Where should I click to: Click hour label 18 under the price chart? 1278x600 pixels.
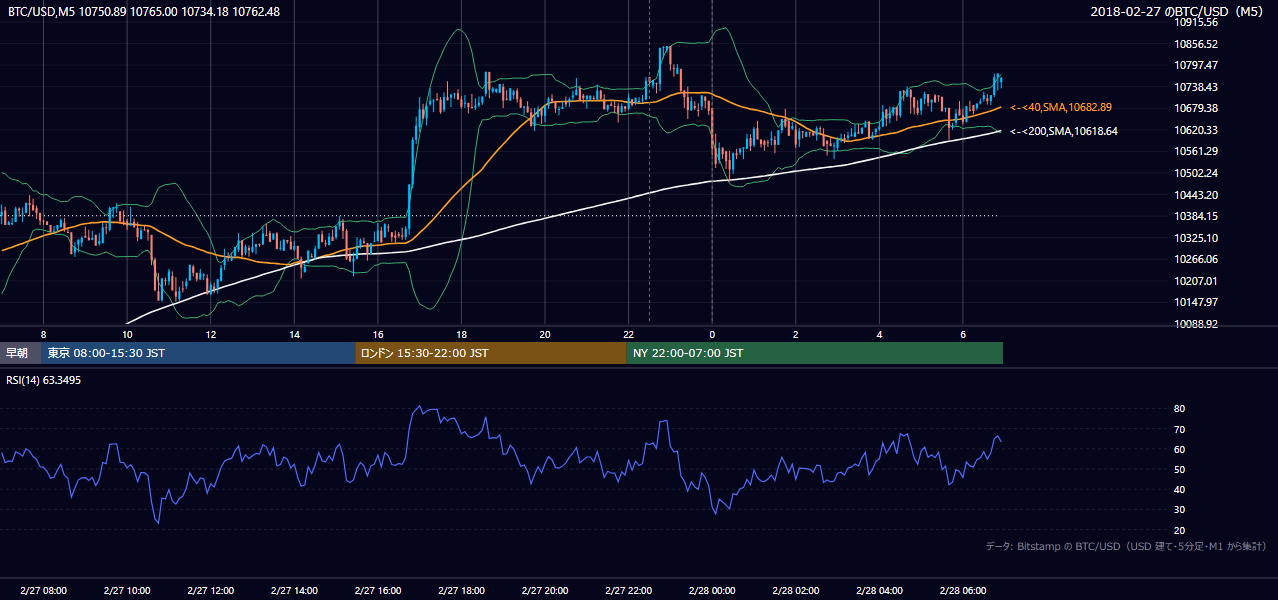pyautogui.click(x=461, y=334)
